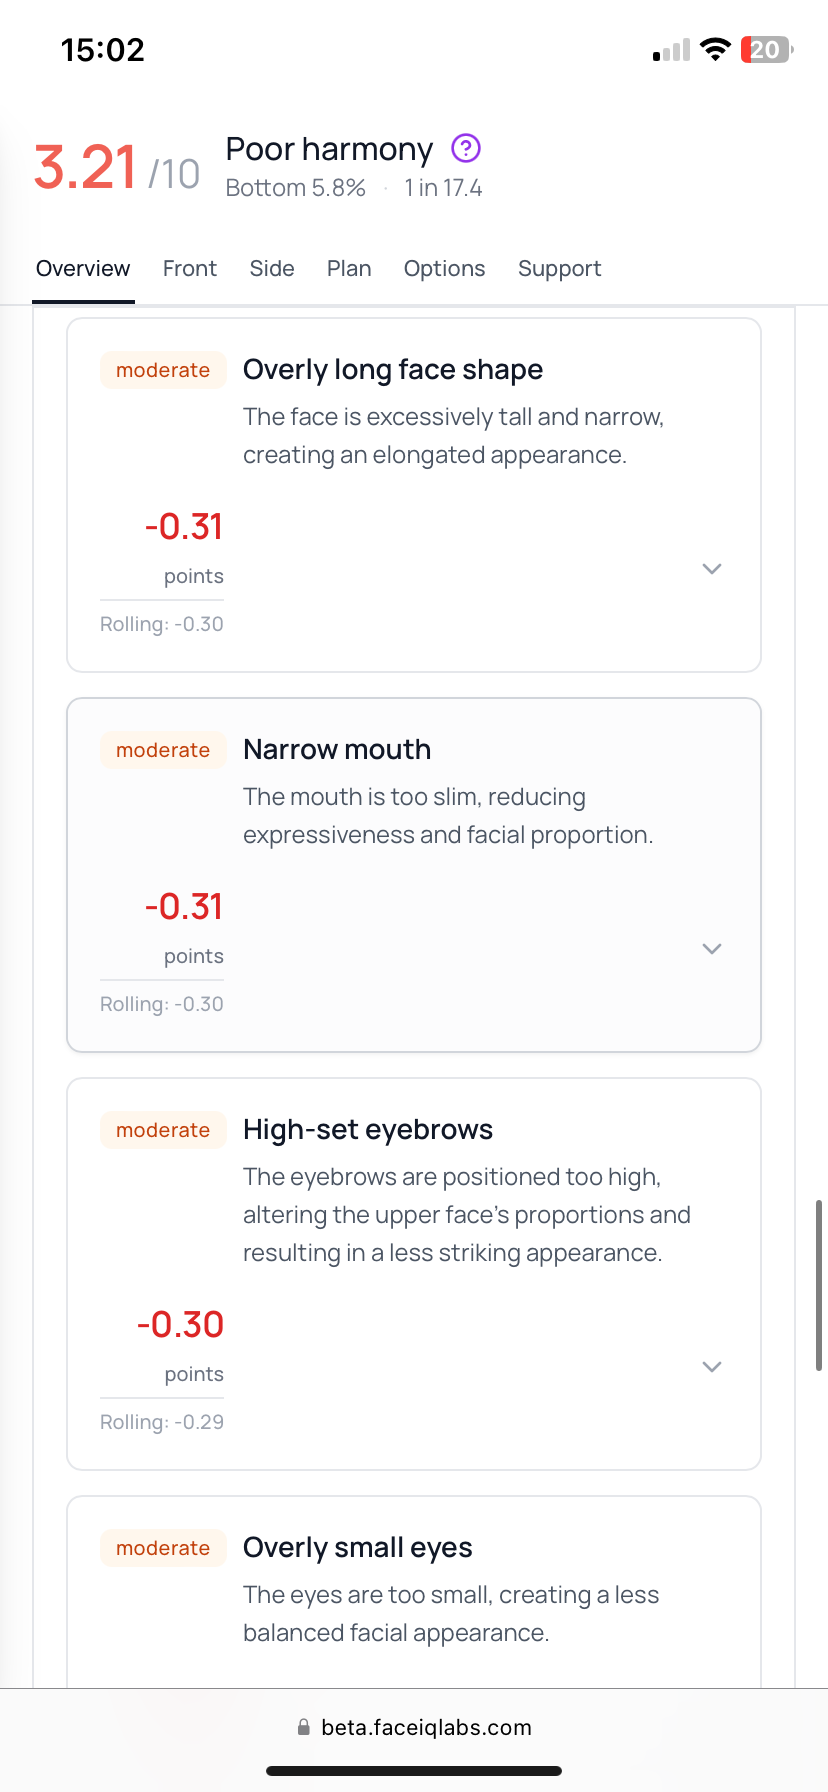Expand the Narrow mouth details chevron

click(712, 949)
